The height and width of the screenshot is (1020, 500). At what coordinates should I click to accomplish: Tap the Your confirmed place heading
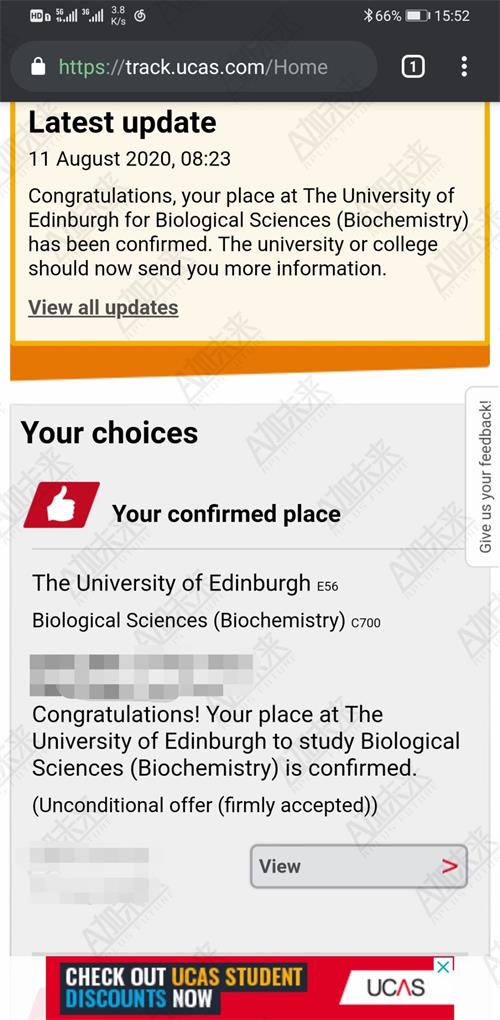tap(226, 514)
